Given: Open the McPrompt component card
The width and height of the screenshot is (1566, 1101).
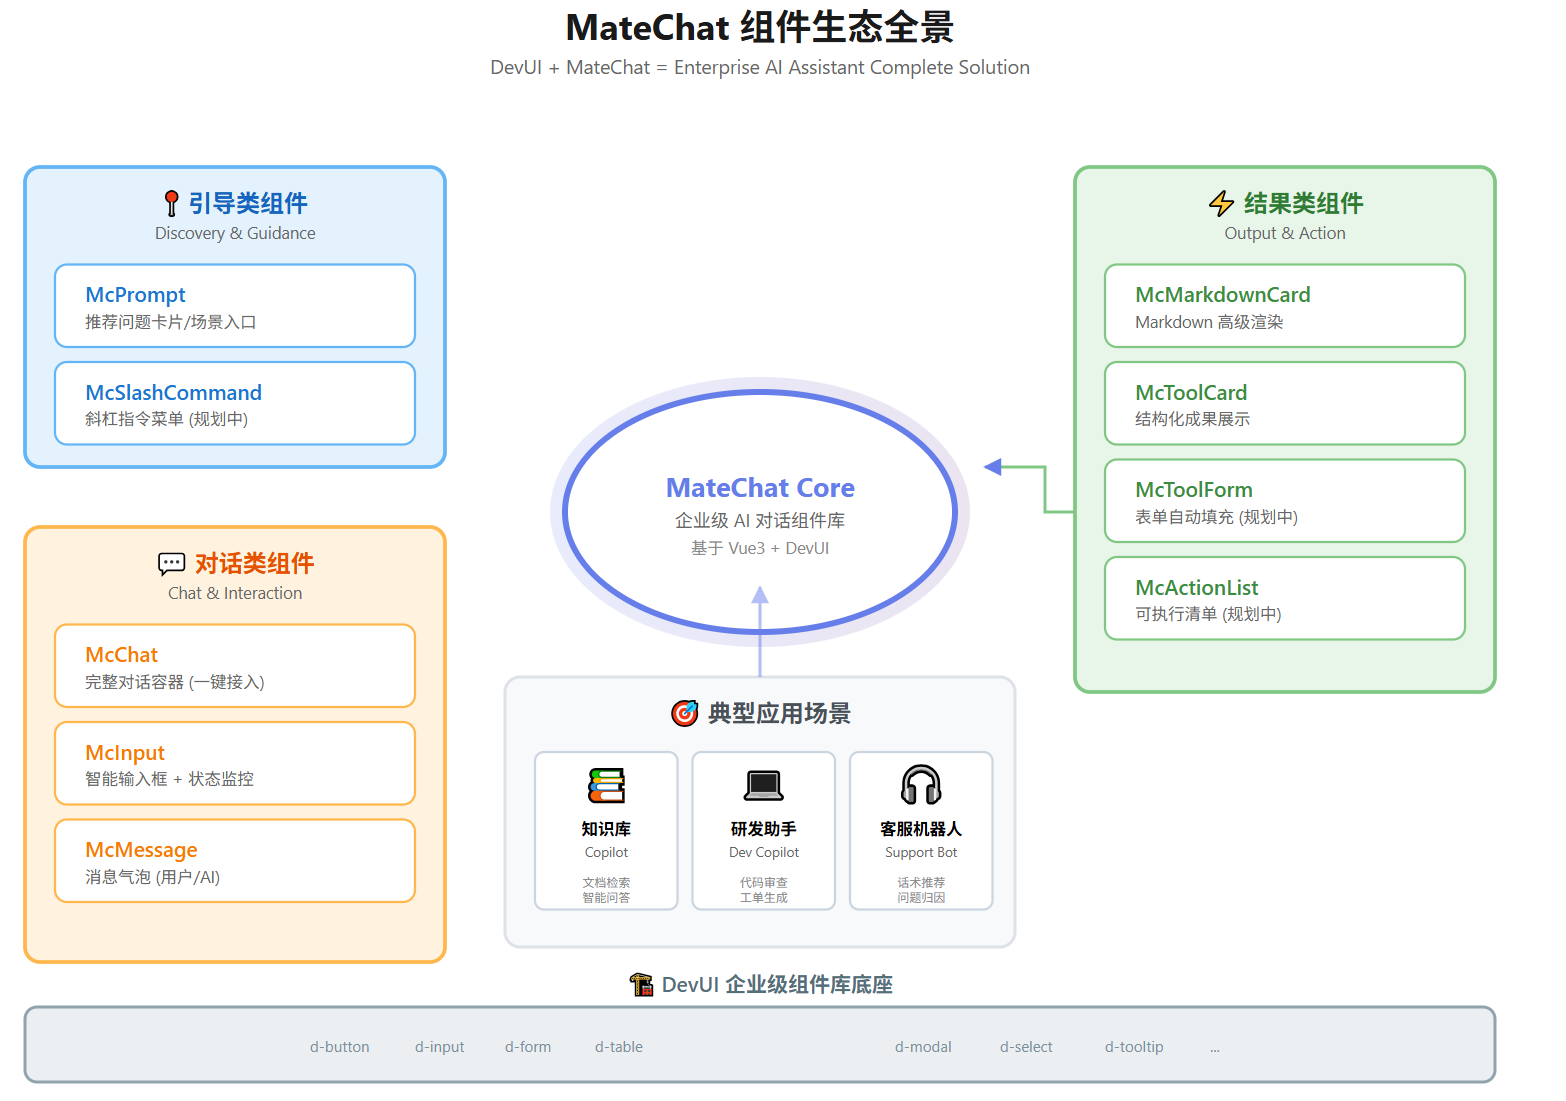Looking at the screenshot, I should point(235,305).
